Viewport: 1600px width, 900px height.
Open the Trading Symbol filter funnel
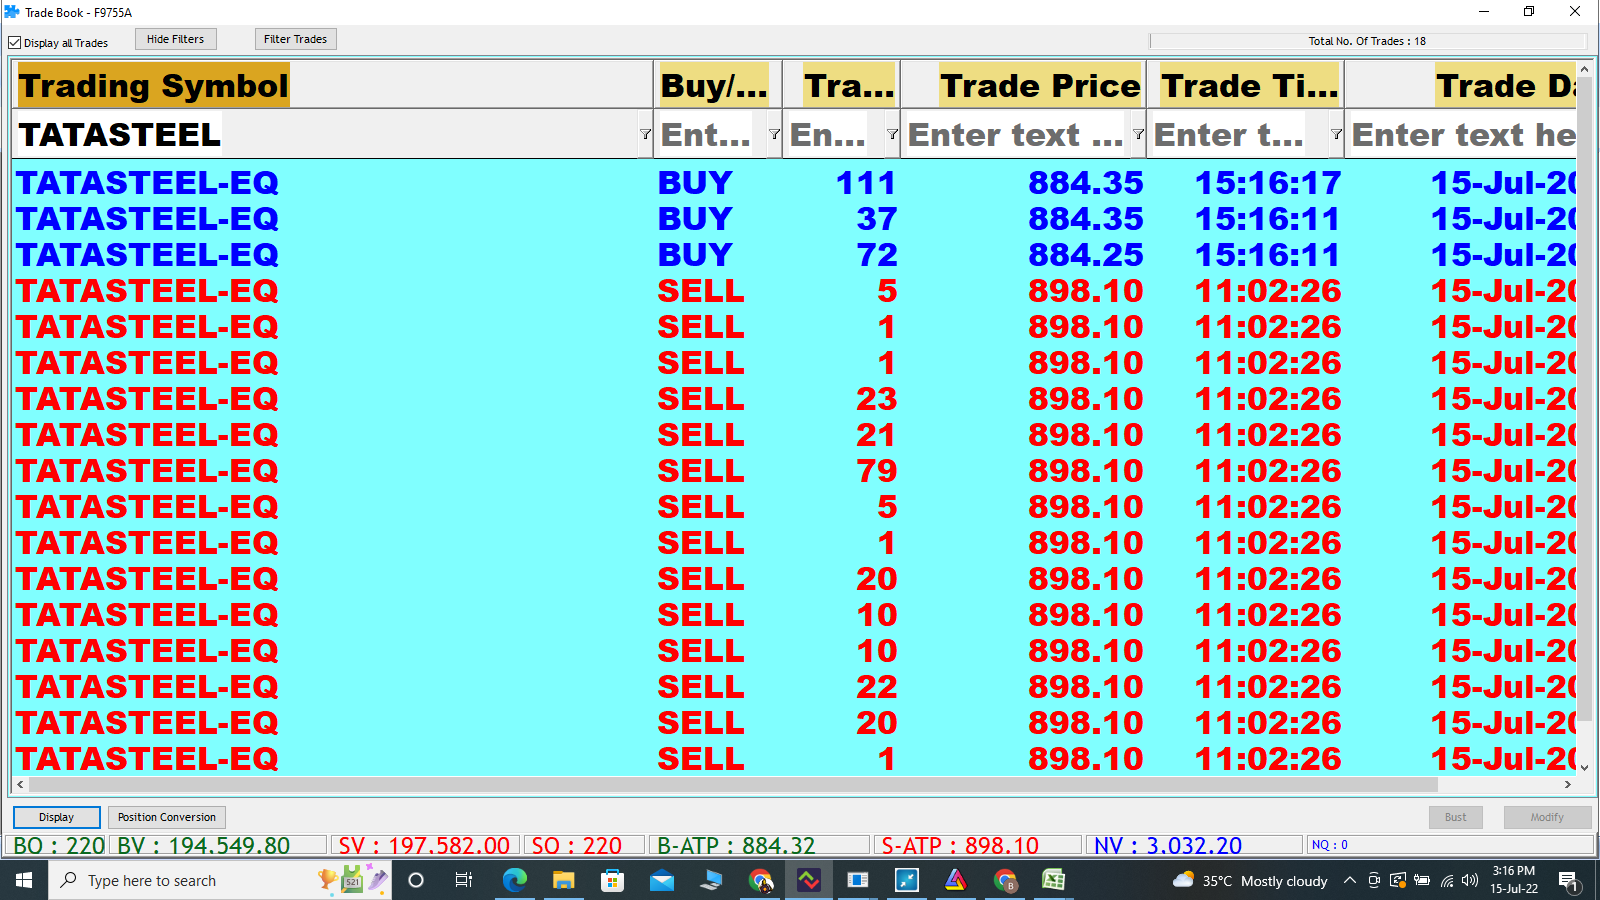pyautogui.click(x=645, y=134)
